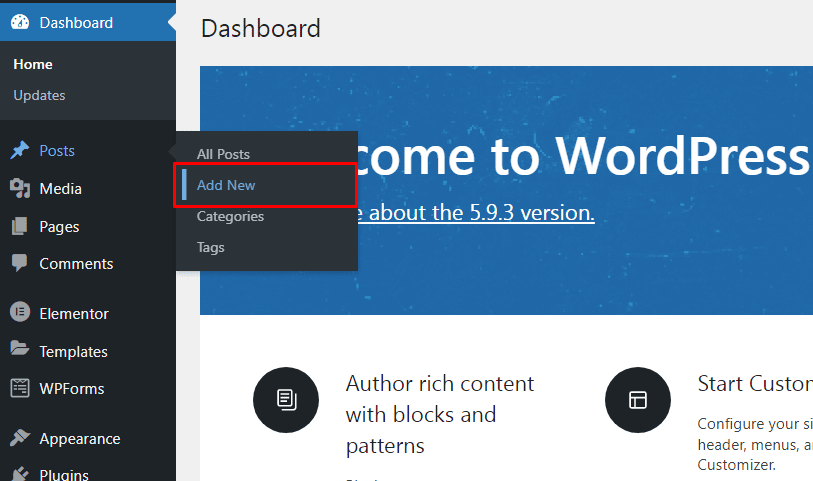Viewport: 813px width, 481px height.
Task: Choose Add New in Posts flyout
Action: (226, 185)
